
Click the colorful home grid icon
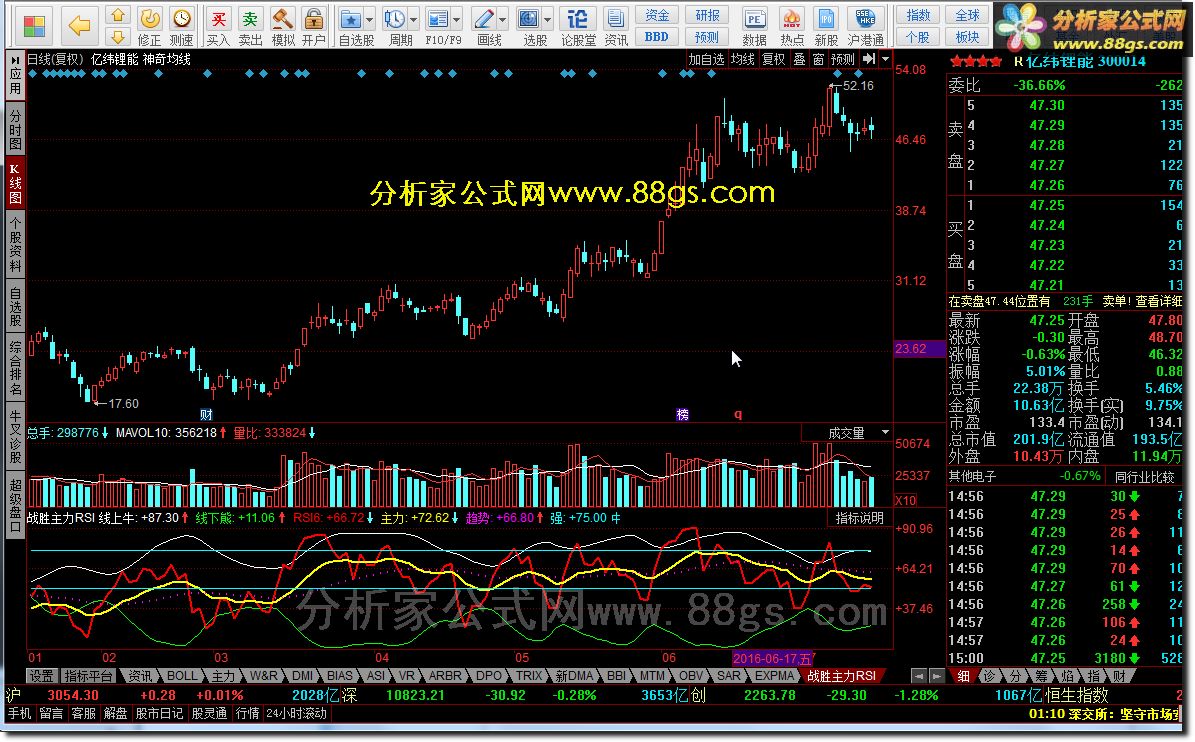34,25
